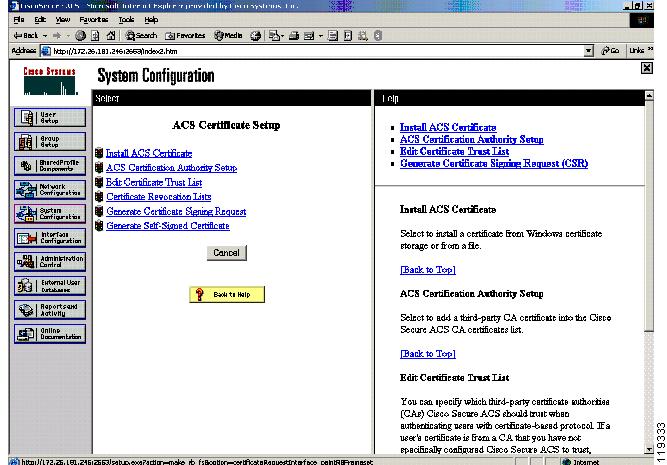The height and width of the screenshot is (465, 667).
Task: Open the Edit menu
Action: [x=40, y=20]
